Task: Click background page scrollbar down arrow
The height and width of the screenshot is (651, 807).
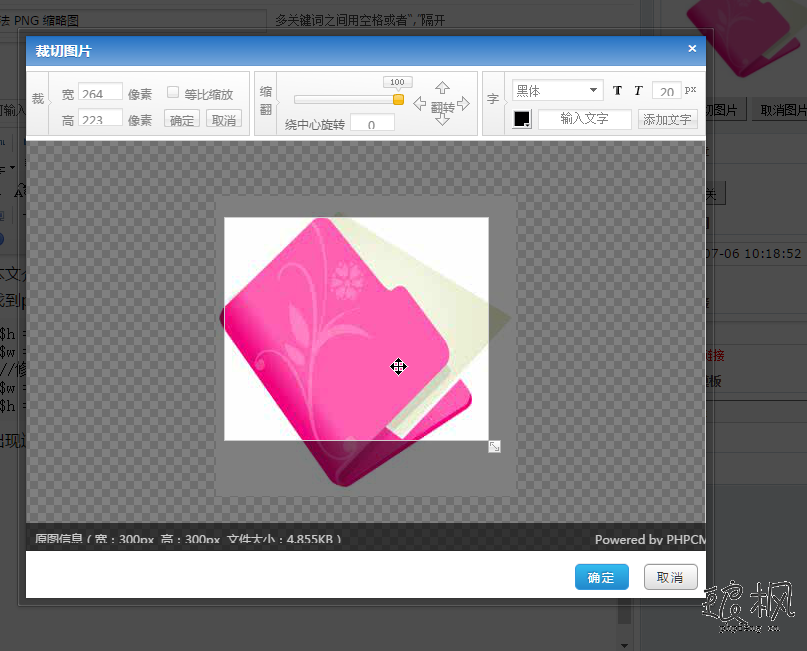Action: point(624,645)
